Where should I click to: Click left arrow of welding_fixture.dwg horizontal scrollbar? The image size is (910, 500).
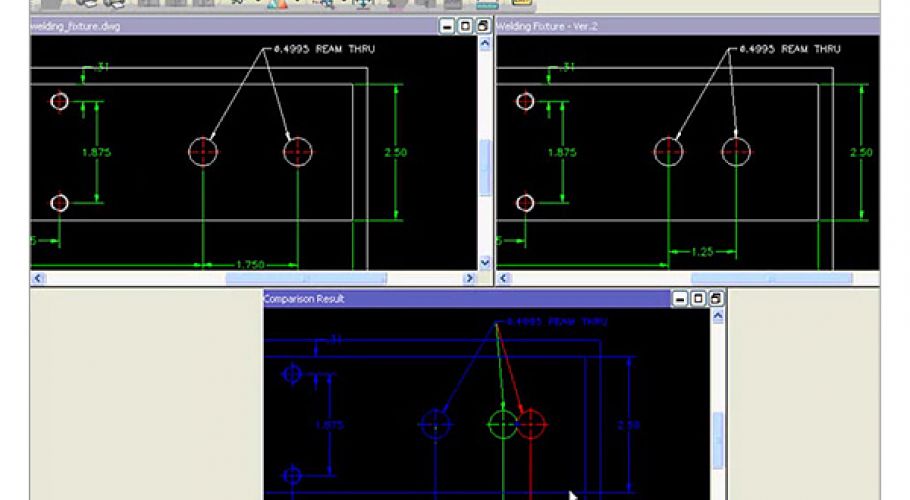tap(38, 278)
